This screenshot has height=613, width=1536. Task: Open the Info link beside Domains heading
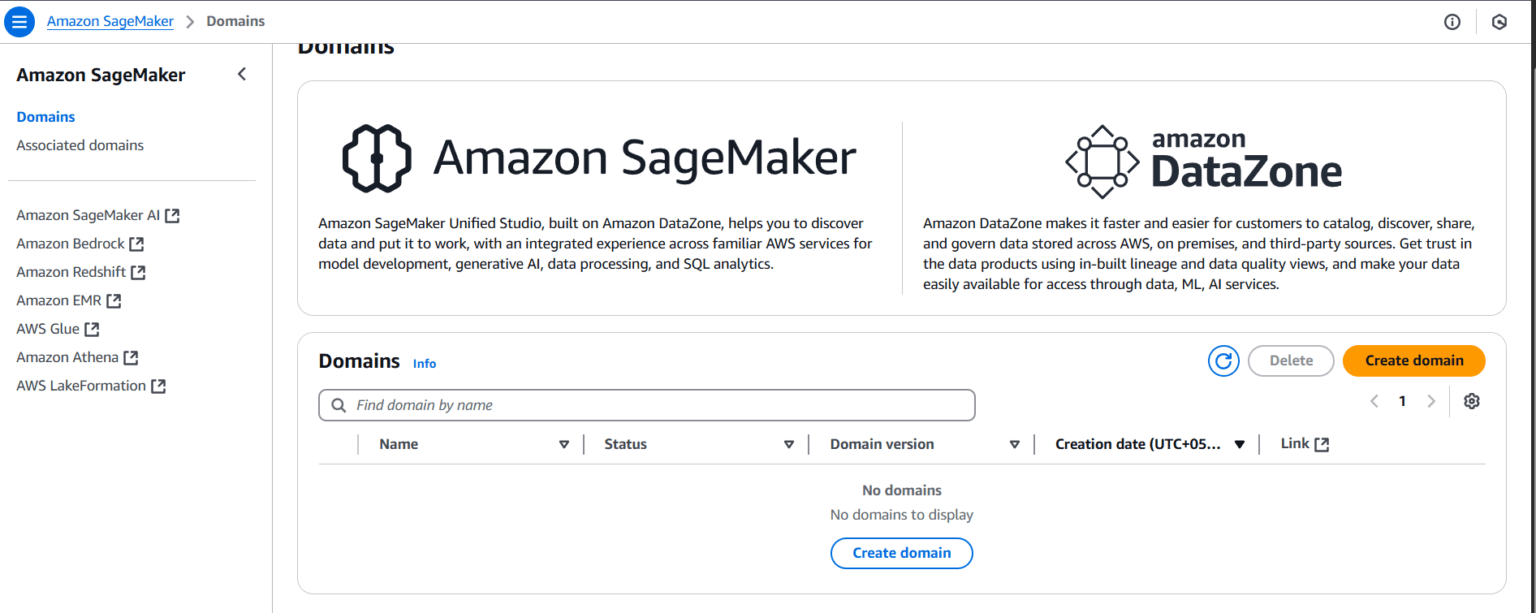tap(424, 363)
